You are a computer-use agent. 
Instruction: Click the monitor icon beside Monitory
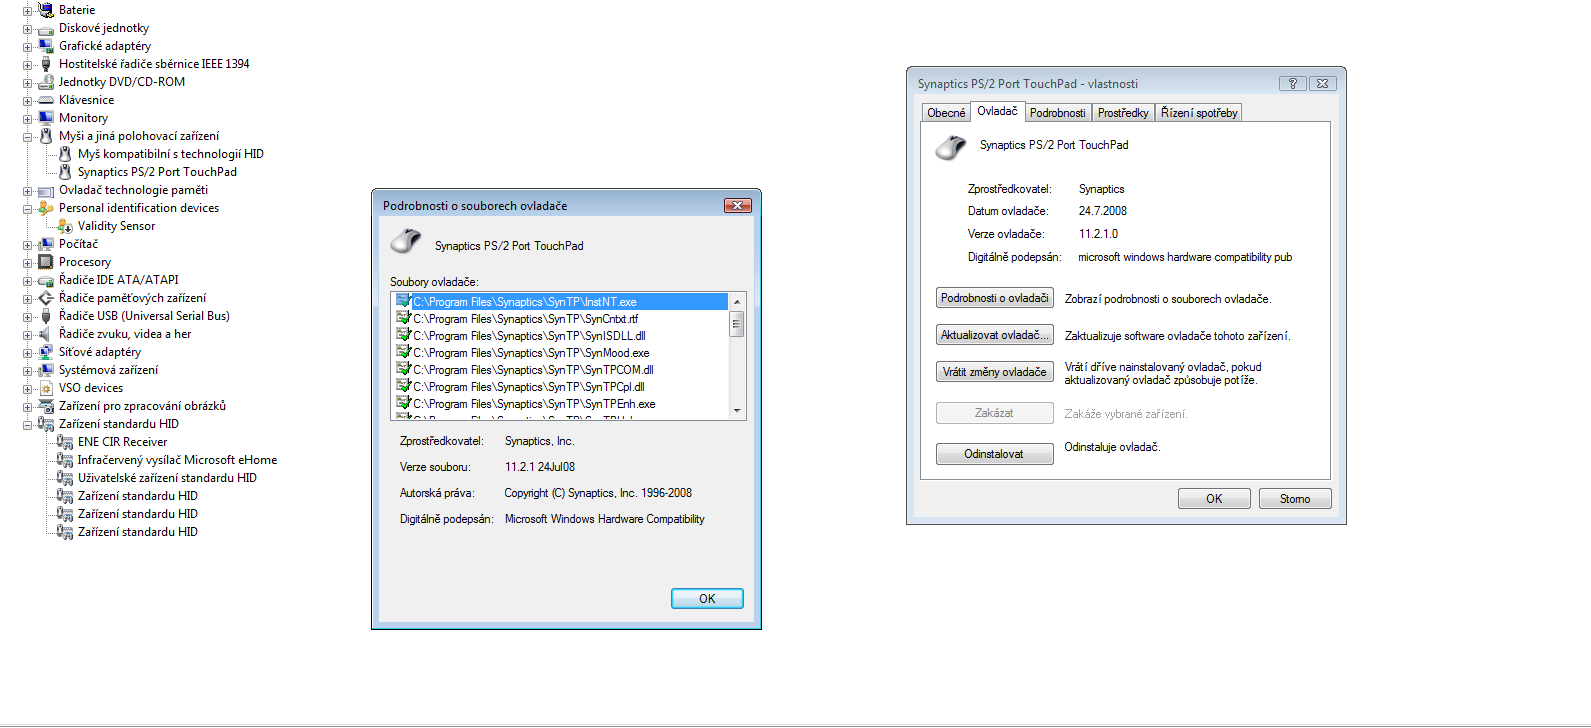pos(45,118)
